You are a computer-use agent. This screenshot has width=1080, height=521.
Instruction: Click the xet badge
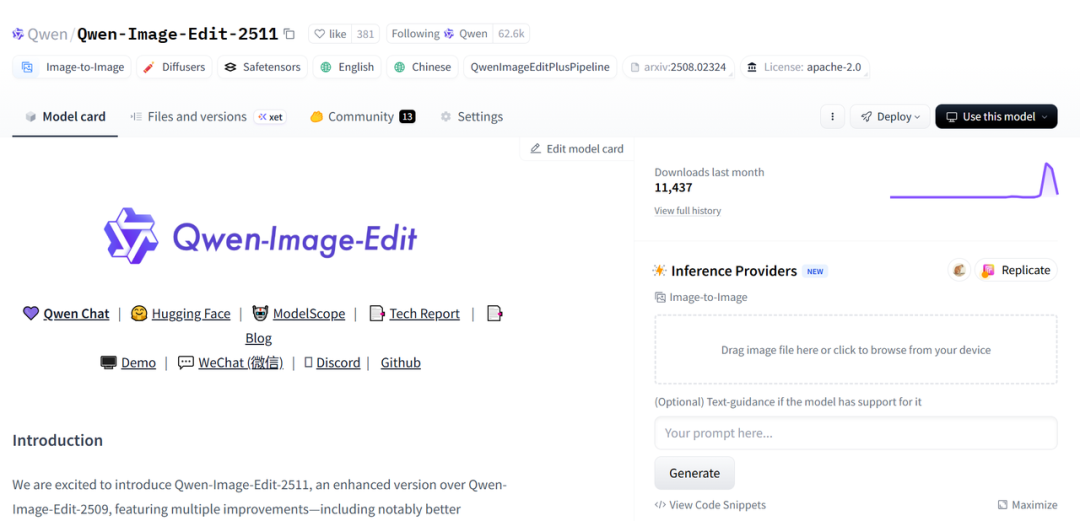pyautogui.click(x=270, y=117)
